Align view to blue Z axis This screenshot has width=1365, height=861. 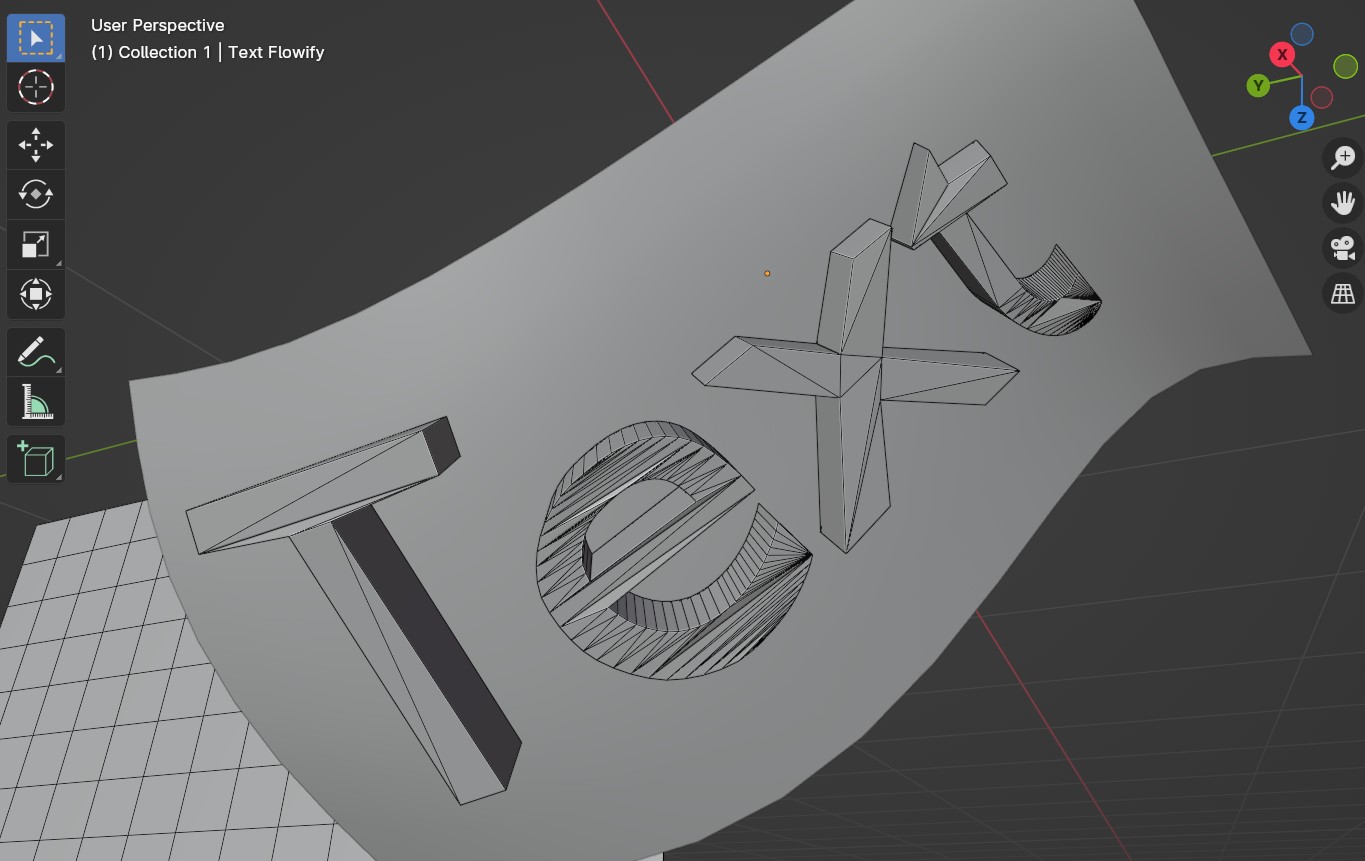pyautogui.click(x=1301, y=118)
